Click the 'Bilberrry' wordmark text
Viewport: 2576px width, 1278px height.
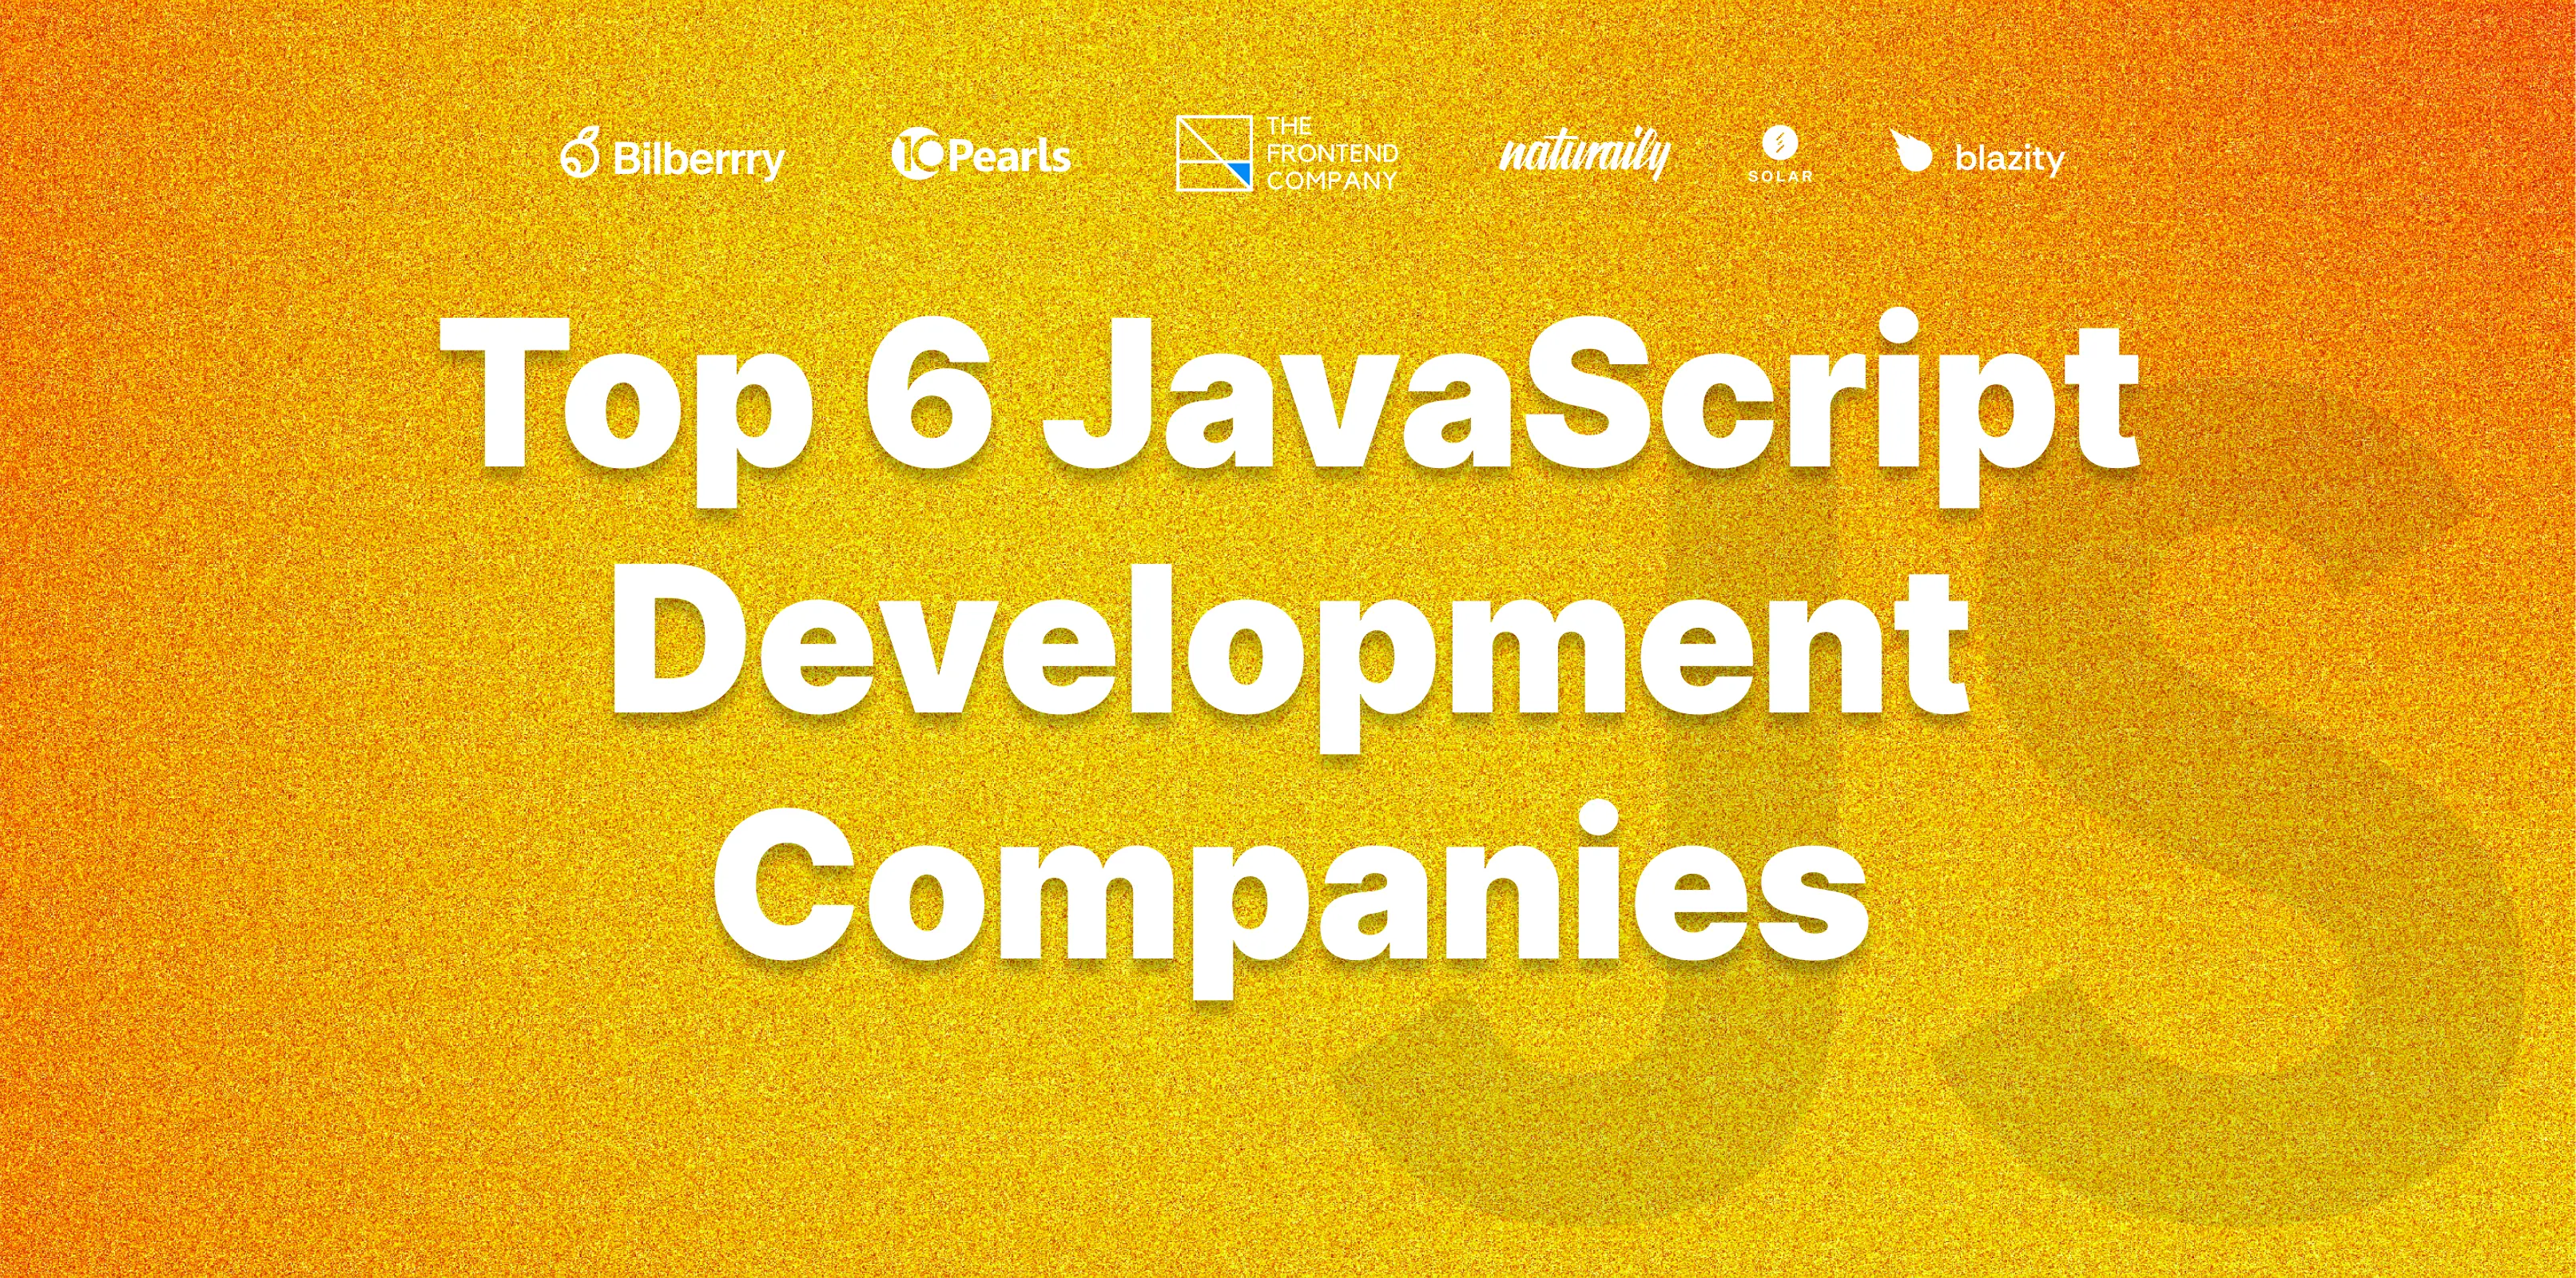(698, 159)
